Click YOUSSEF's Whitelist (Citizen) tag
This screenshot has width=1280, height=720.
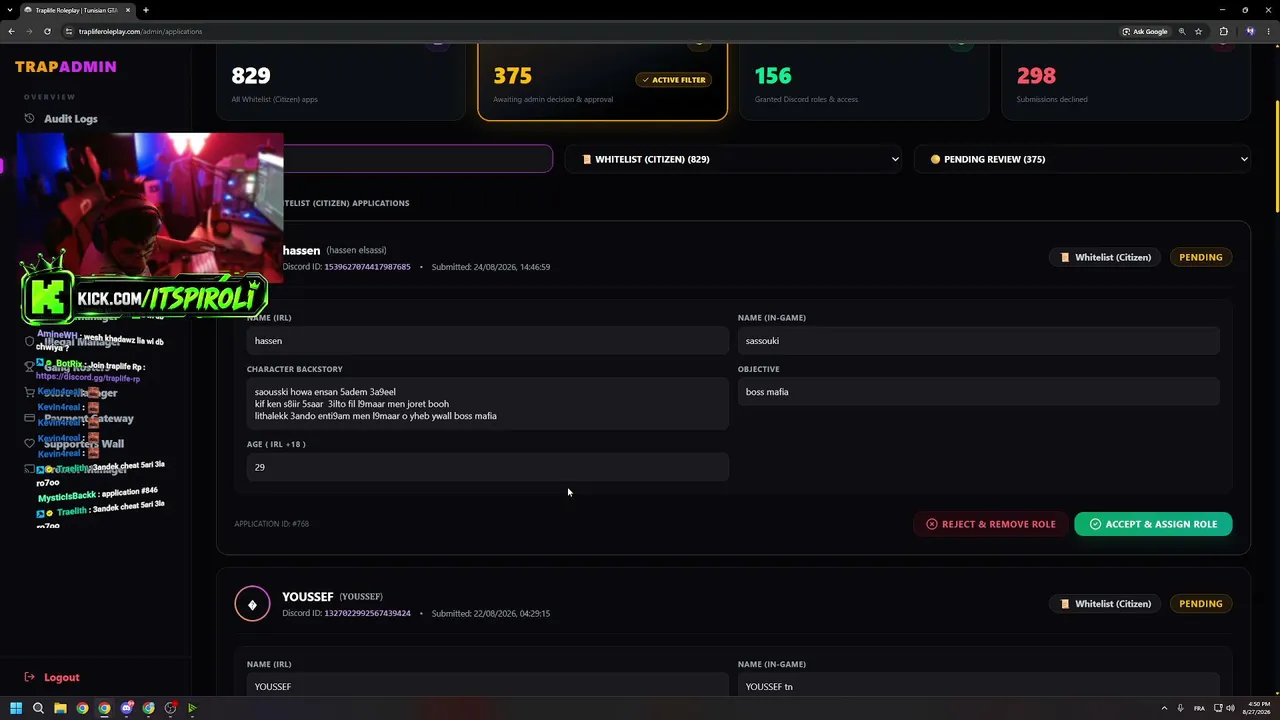pyautogui.click(x=1105, y=604)
